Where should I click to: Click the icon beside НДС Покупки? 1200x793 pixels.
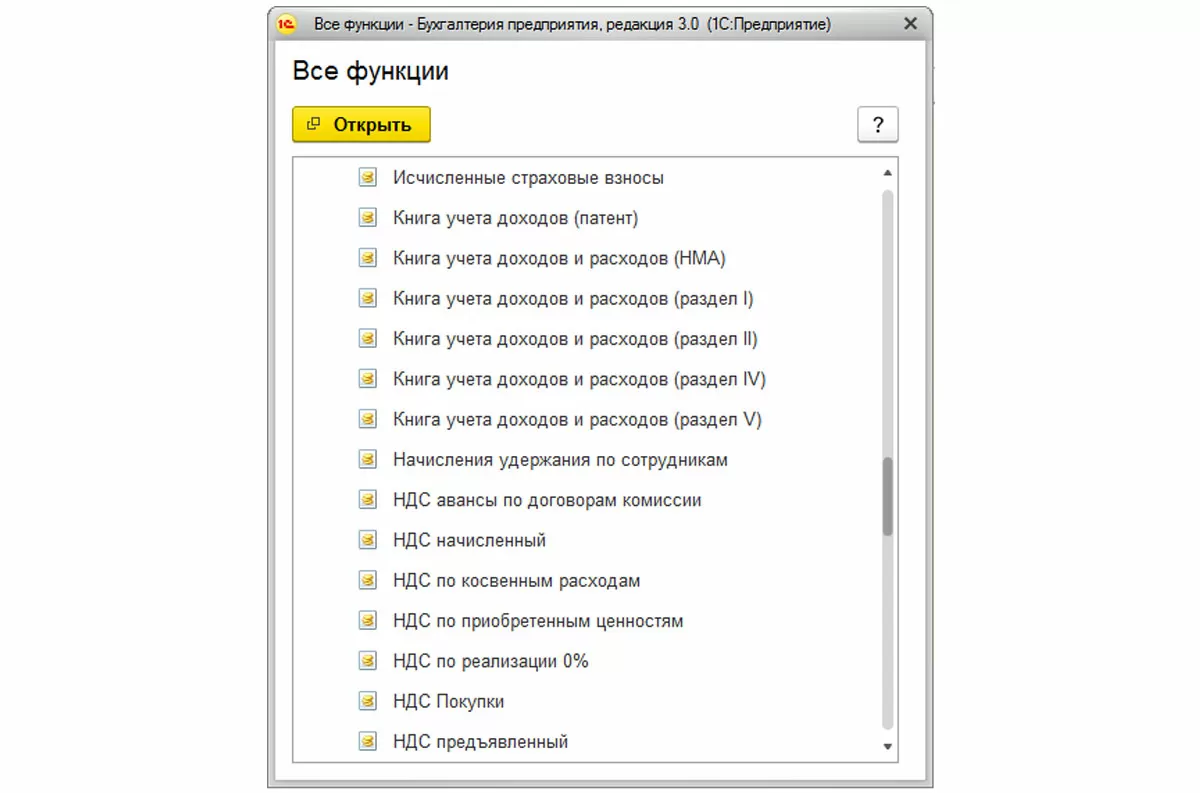[x=368, y=702]
